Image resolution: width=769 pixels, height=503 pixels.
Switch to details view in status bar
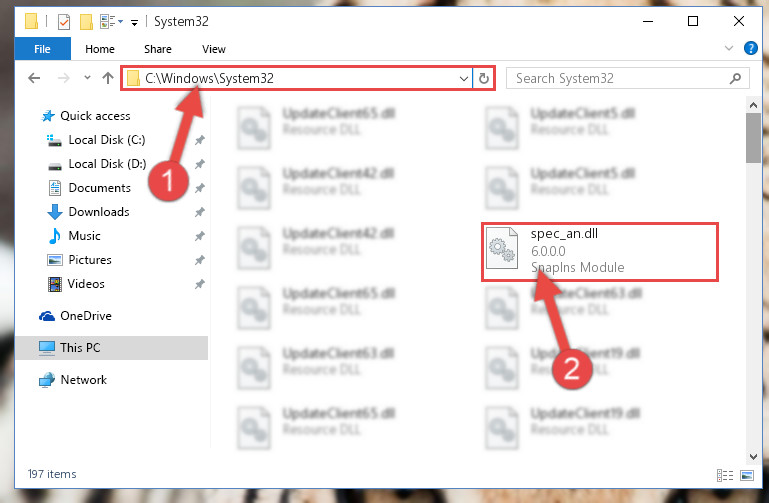point(725,475)
